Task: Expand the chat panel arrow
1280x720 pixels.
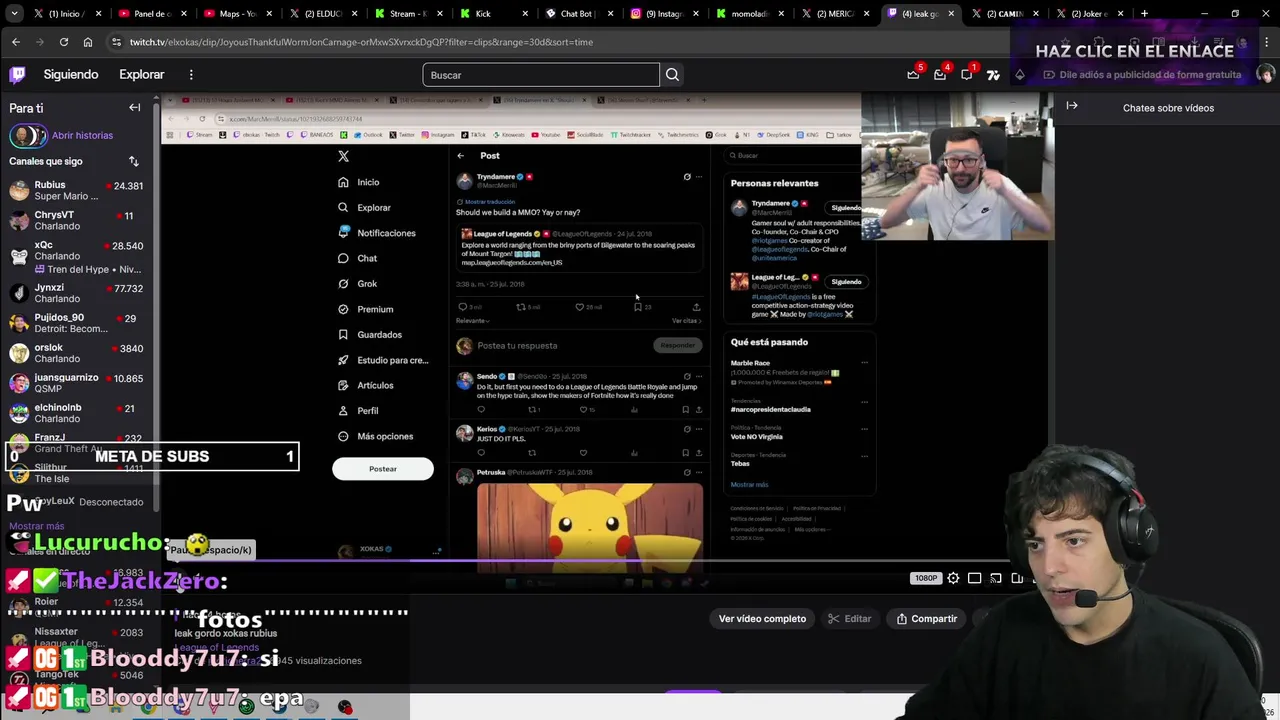Action: point(1072,106)
